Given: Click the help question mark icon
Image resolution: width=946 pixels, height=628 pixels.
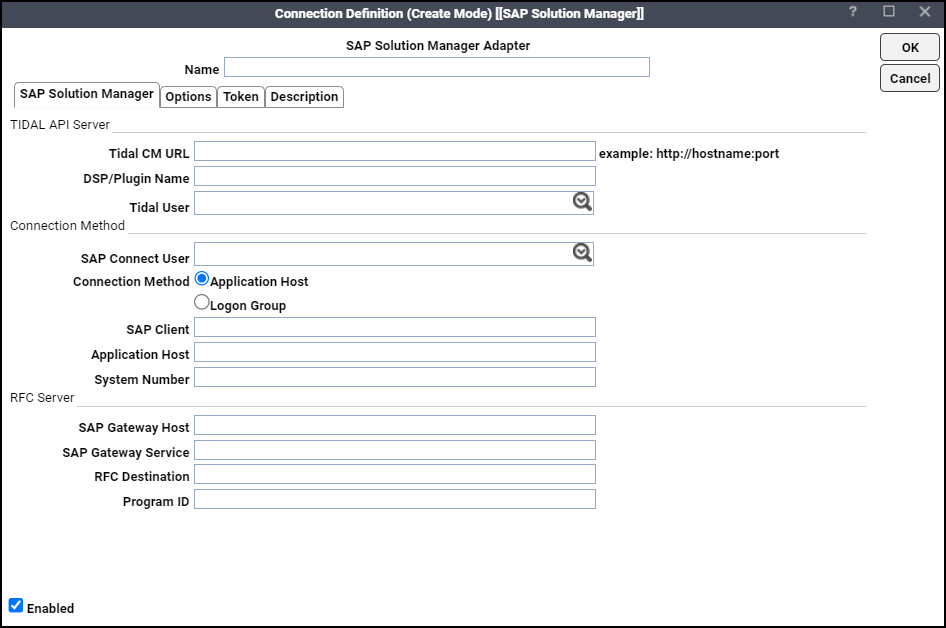Looking at the screenshot, I should click(852, 11).
